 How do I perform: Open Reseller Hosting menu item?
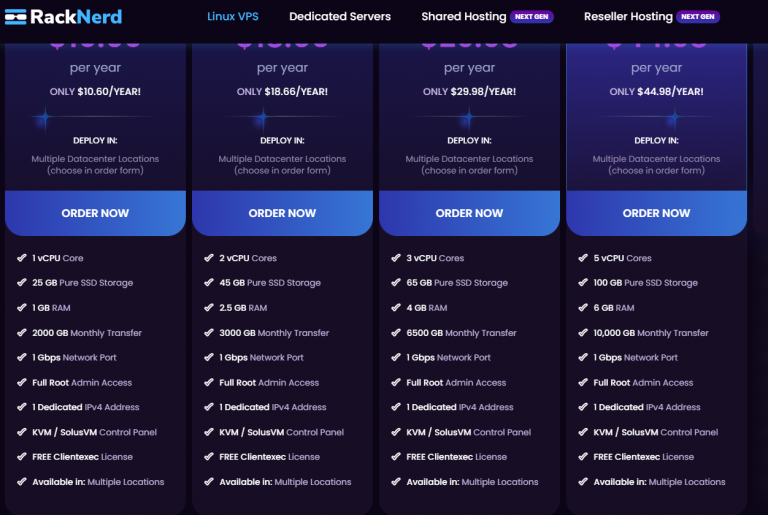(628, 16)
